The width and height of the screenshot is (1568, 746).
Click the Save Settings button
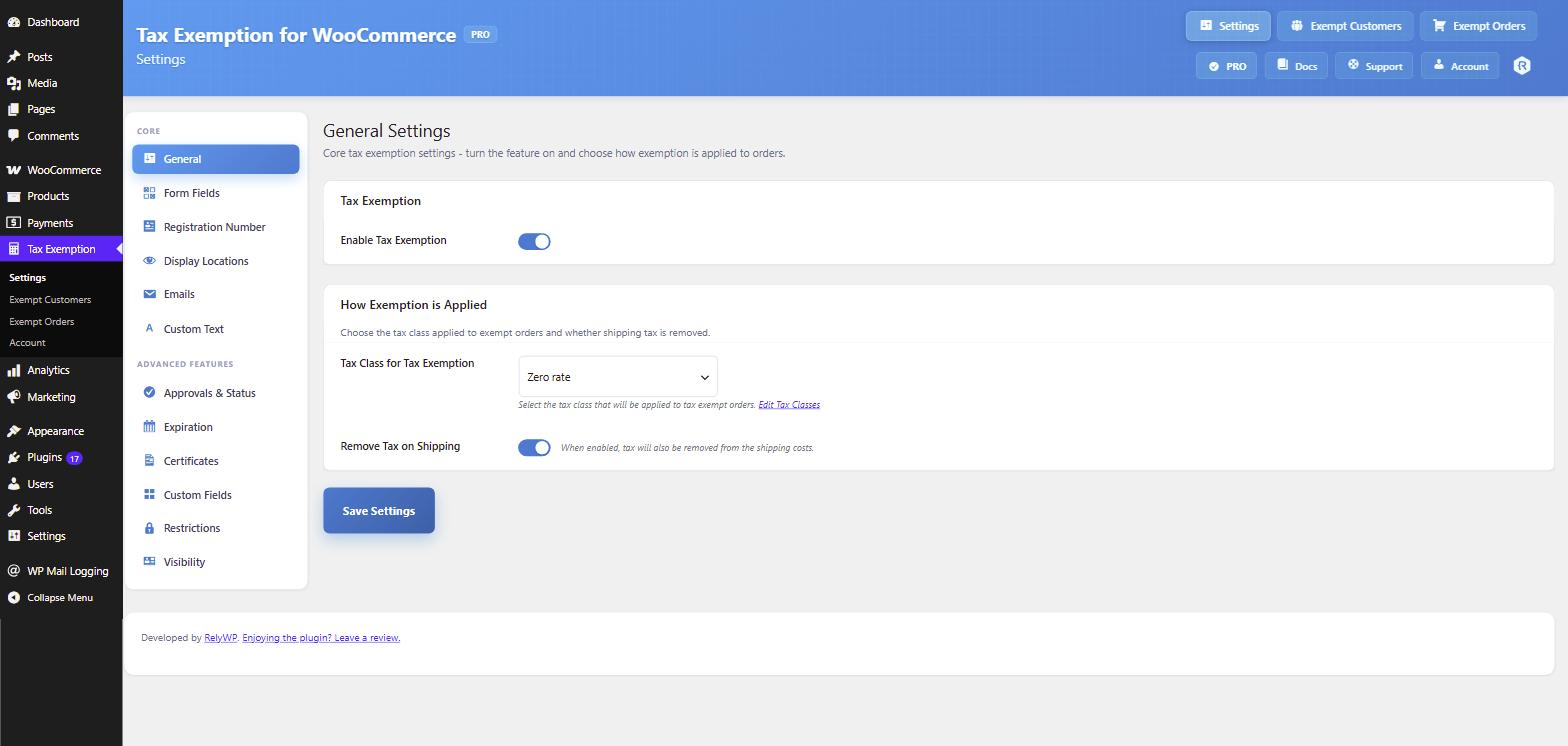coord(379,511)
